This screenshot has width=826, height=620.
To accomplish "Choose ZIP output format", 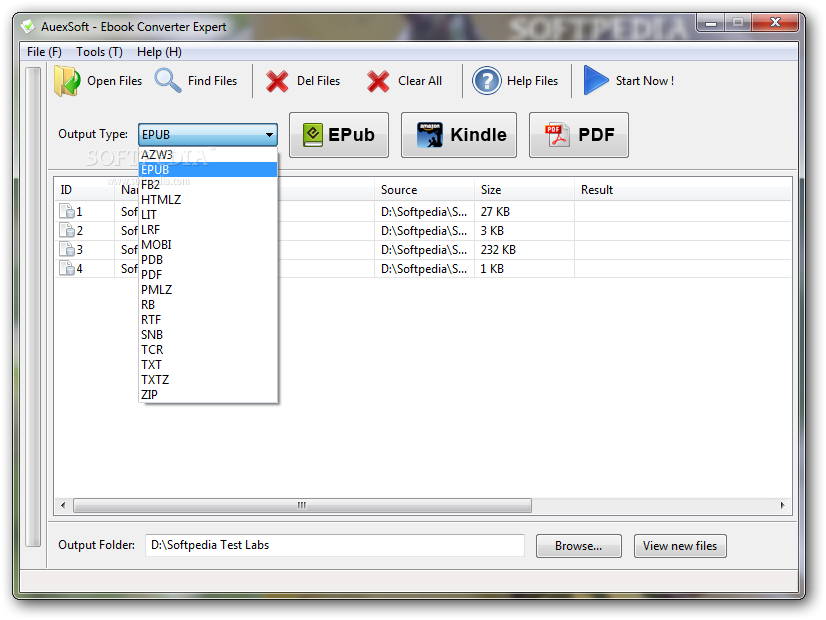I will tap(208, 395).
